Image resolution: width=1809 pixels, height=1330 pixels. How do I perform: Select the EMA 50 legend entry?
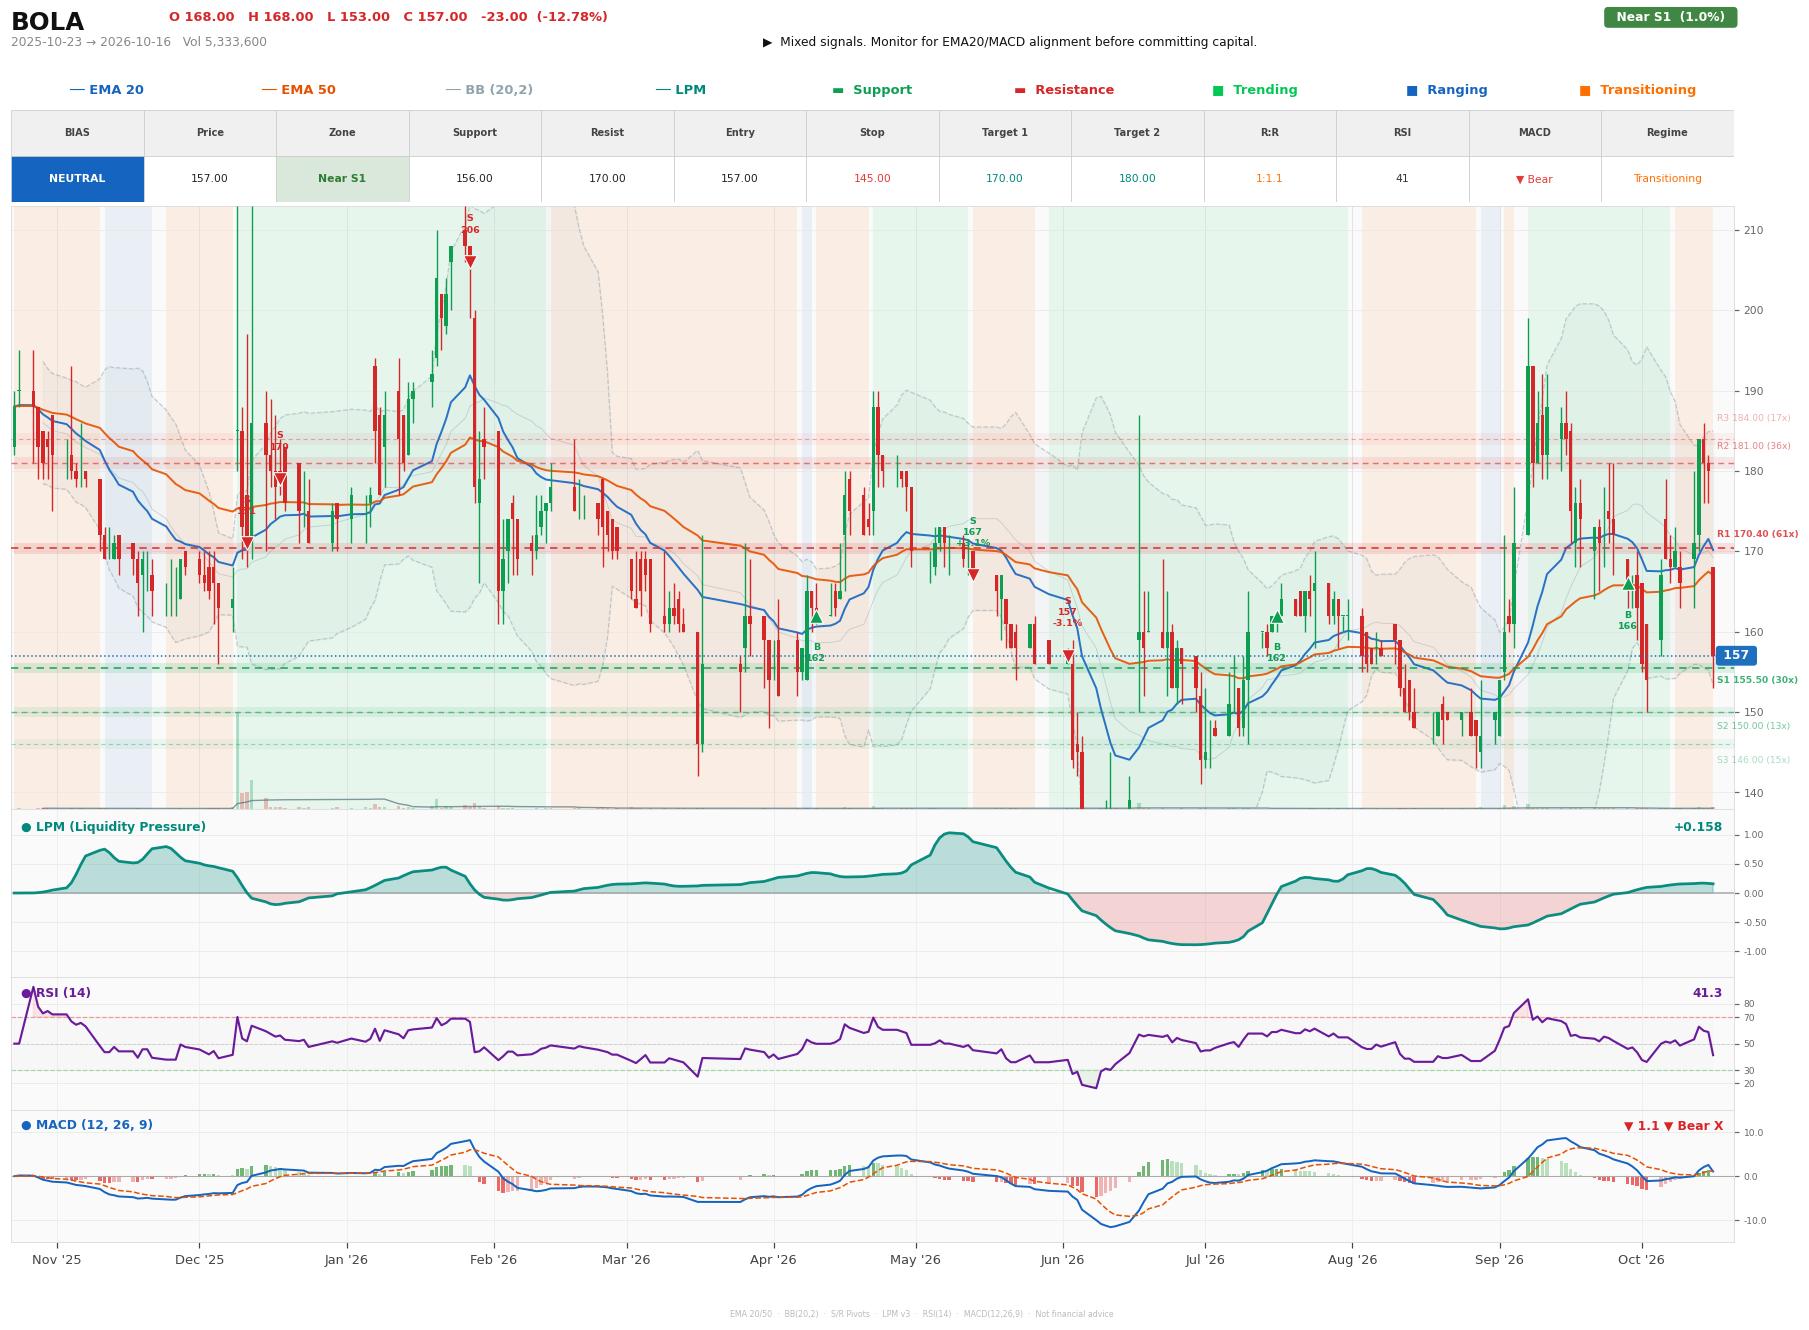coord(299,90)
